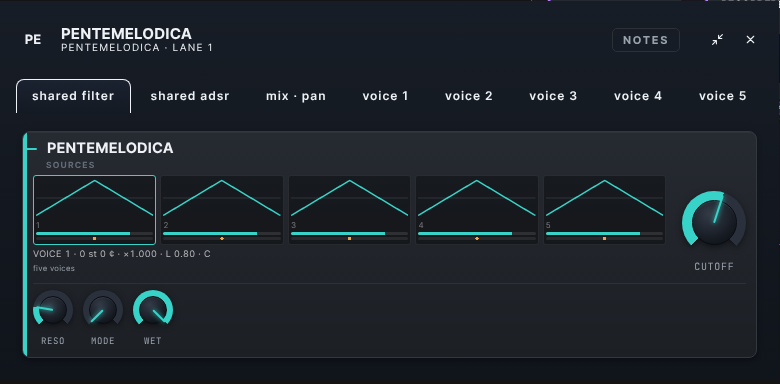Go to the voice 5 tab

point(723,96)
